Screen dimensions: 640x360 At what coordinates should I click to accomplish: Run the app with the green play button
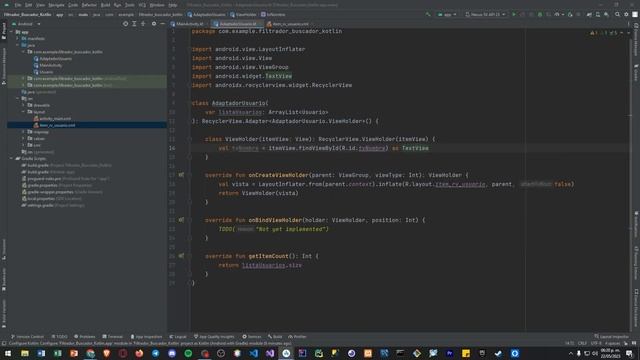point(514,14)
